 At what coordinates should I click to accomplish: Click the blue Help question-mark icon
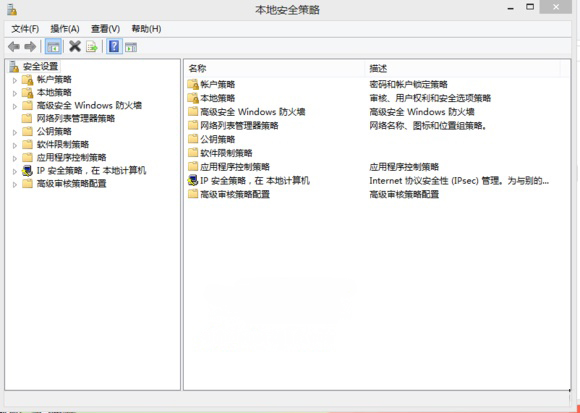[x=114, y=47]
